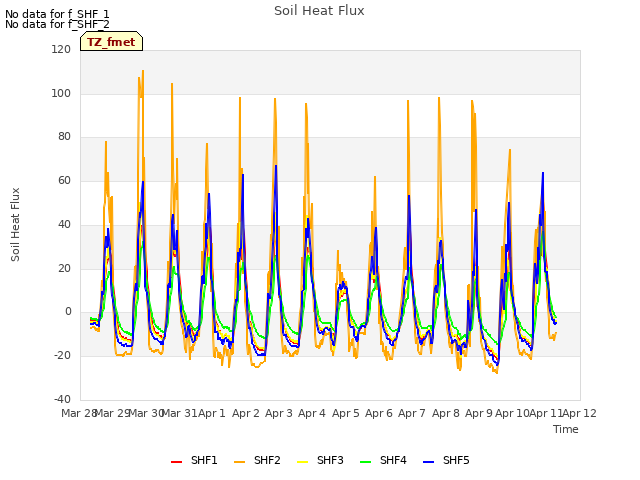Click the Mar 30 x-axis label
Viewport: 640px width, 480px height.
[x=146, y=413]
